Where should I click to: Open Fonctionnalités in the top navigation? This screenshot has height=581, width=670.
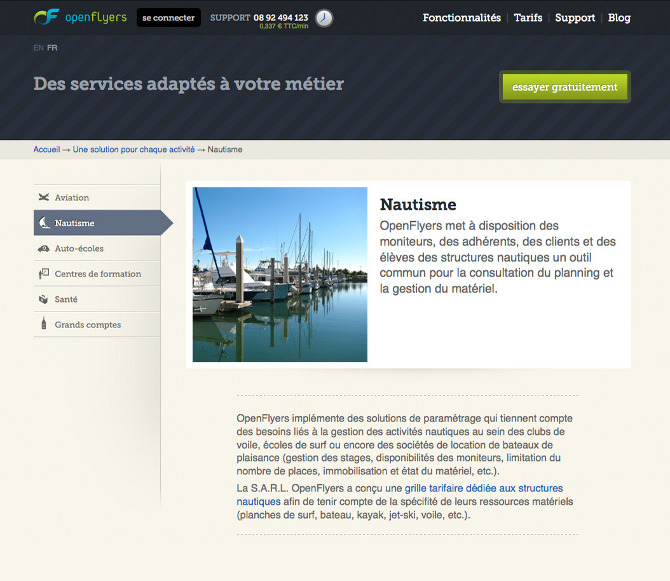pos(461,18)
